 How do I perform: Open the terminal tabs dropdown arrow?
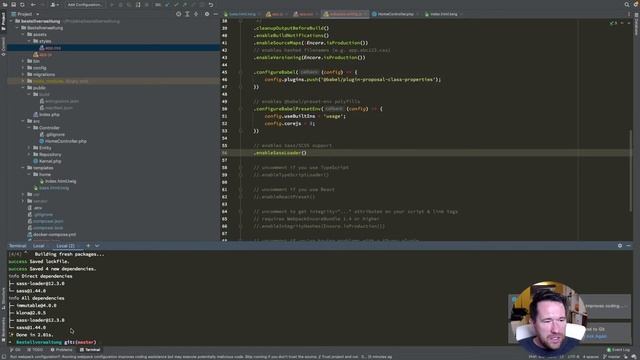coord(97,246)
